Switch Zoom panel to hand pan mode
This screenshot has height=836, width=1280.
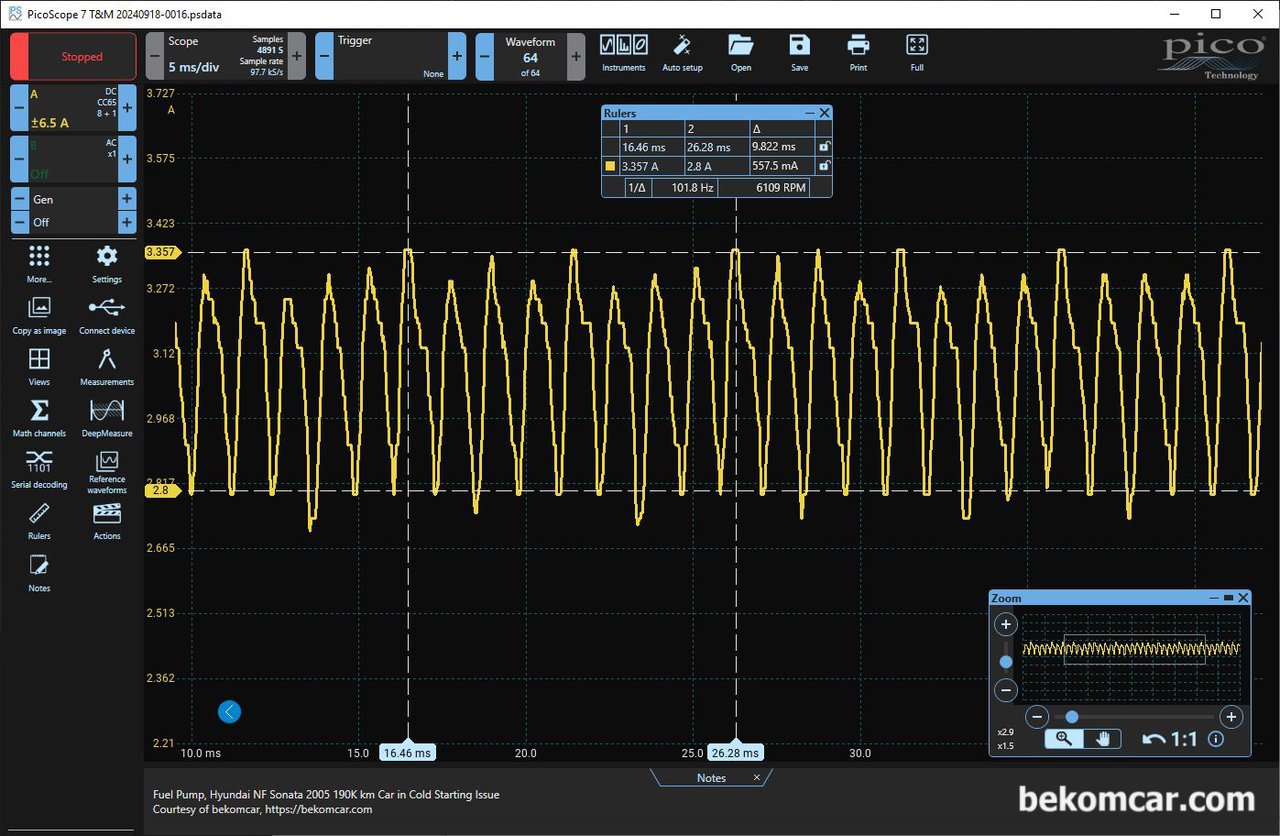(x=1102, y=739)
